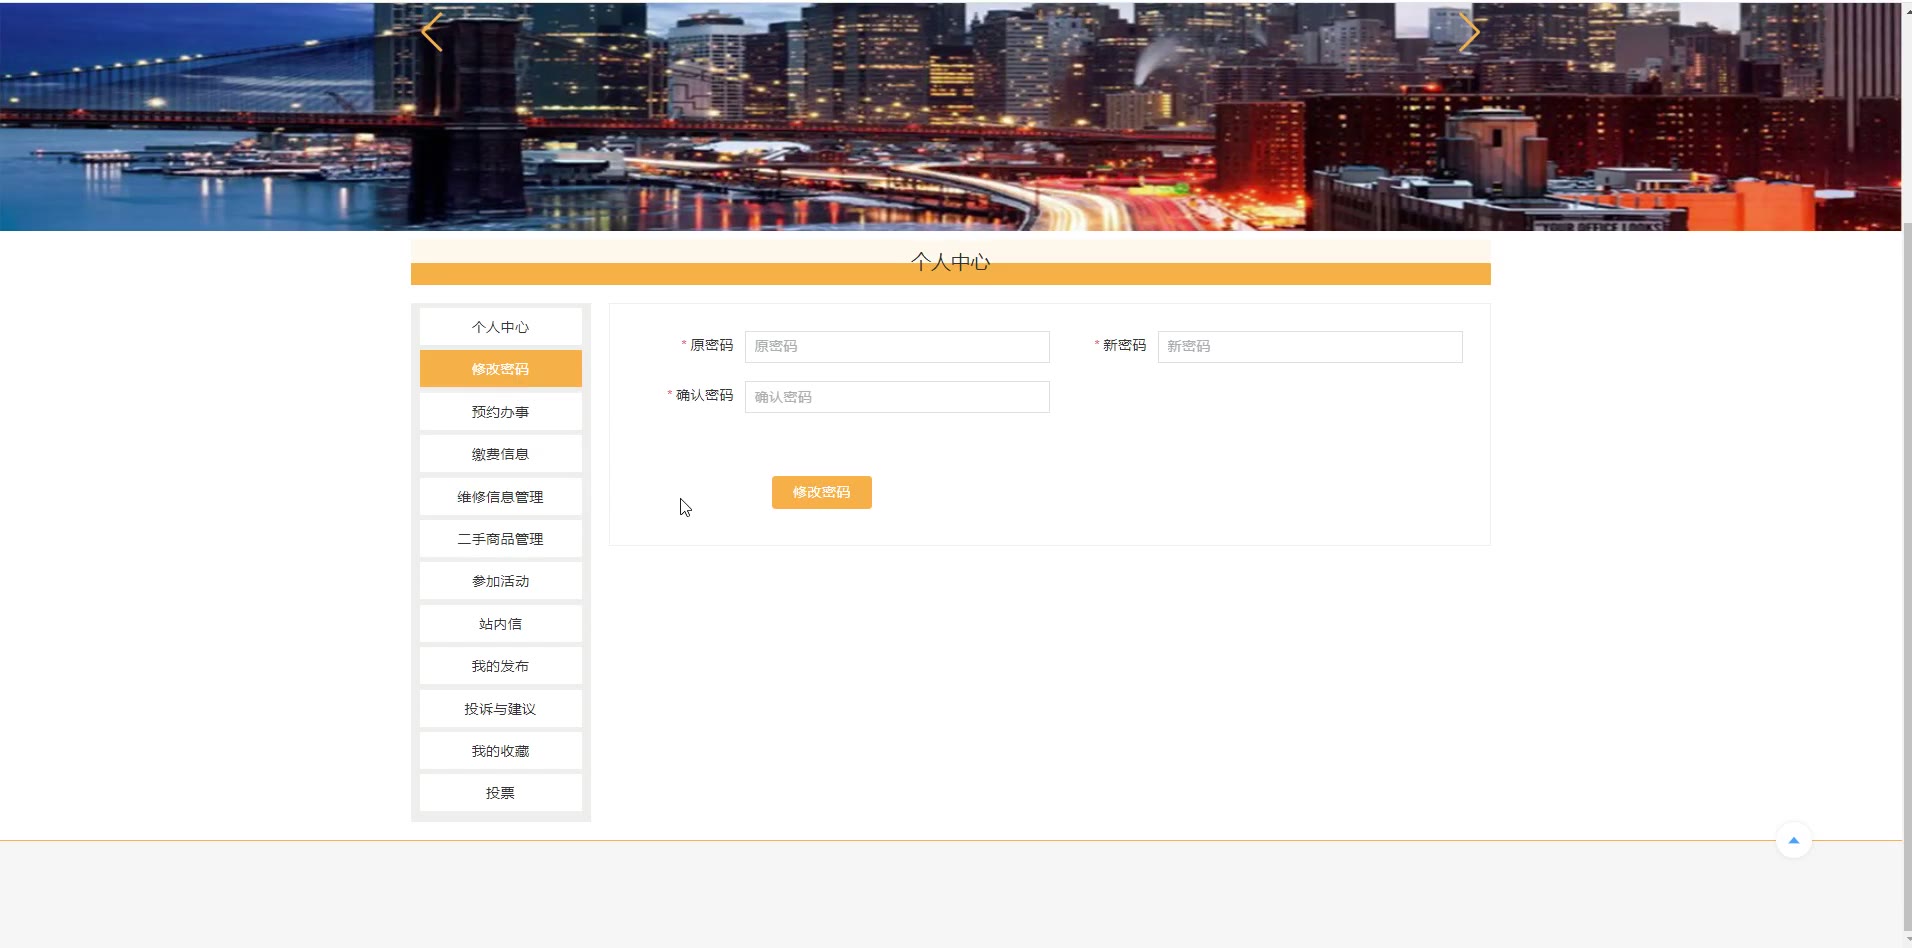The width and height of the screenshot is (1912, 948).
Task: Open 站内信 in the sidebar
Action: point(500,624)
